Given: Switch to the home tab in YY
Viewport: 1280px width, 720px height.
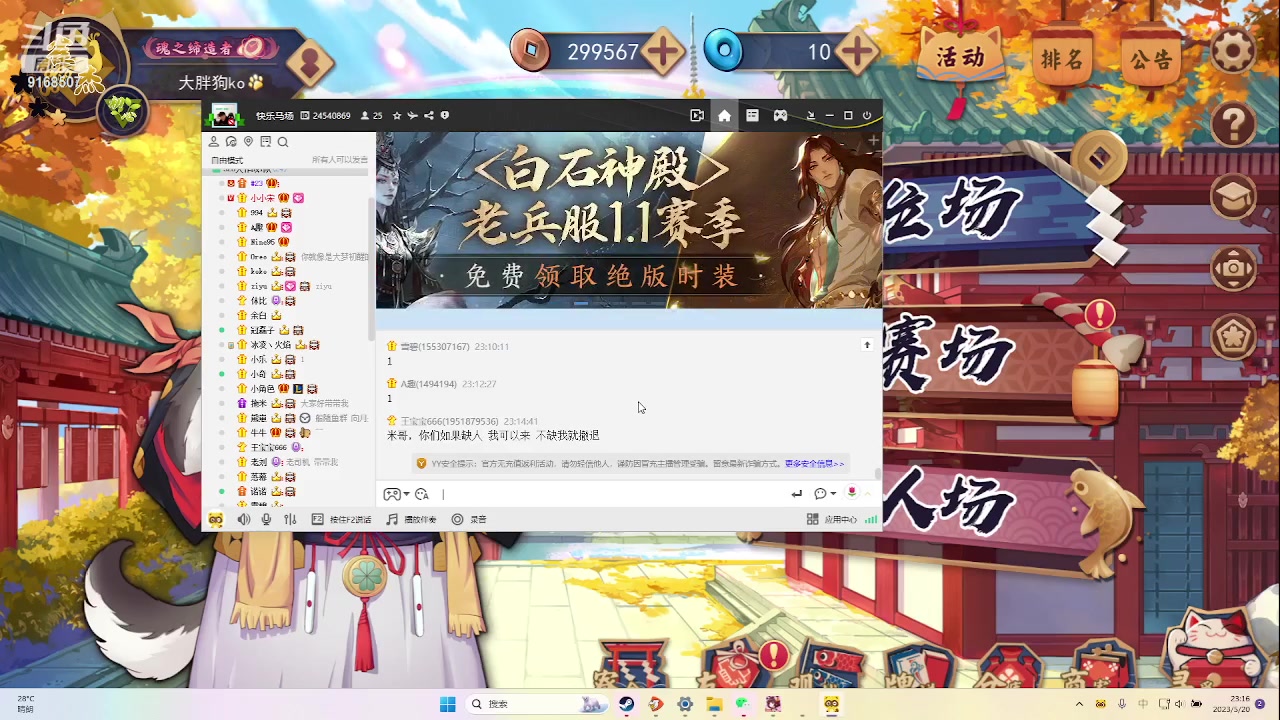Looking at the screenshot, I should coord(724,116).
